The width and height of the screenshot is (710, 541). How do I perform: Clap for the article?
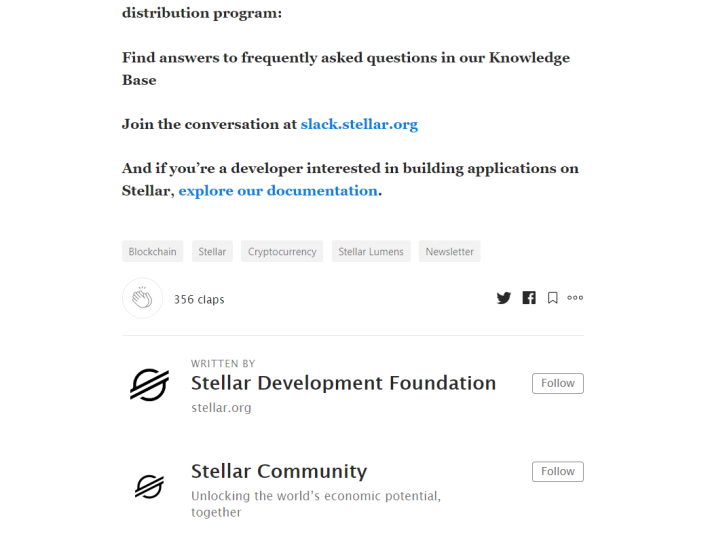[x=142, y=298]
